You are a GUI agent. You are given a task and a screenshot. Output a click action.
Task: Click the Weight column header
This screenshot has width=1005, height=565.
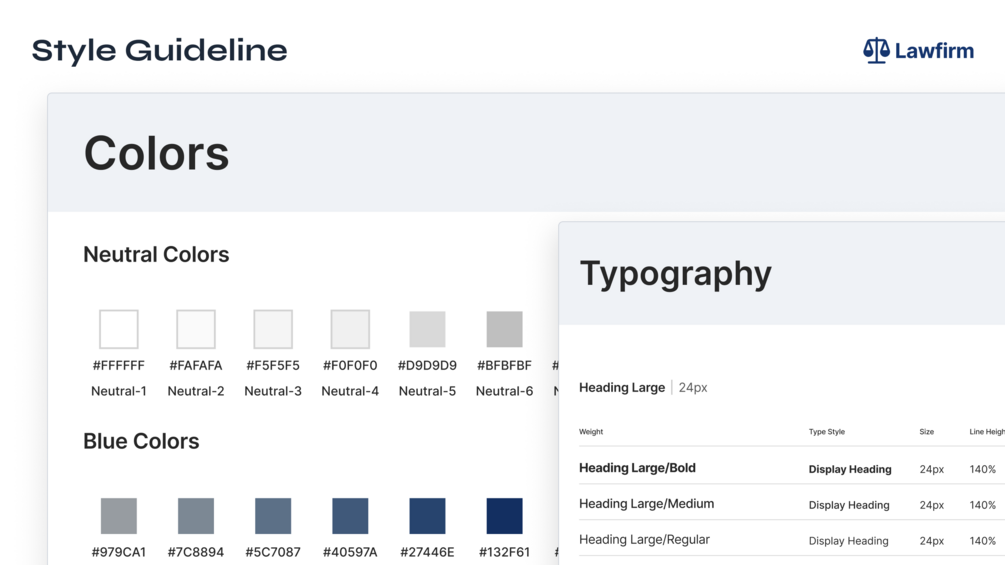591,432
